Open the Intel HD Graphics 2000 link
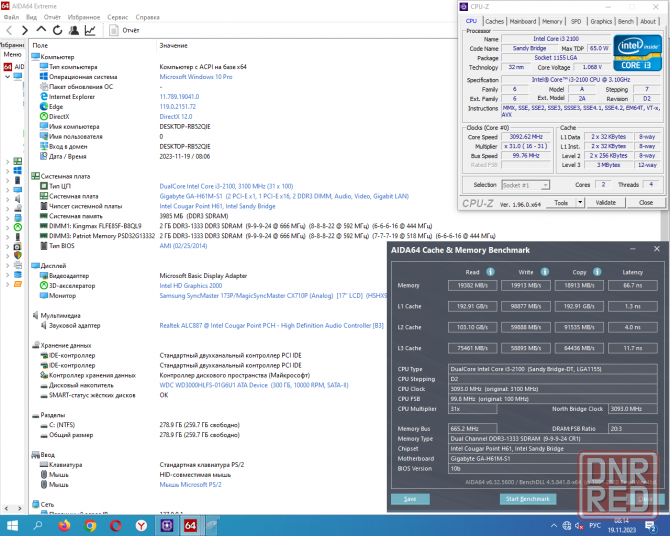The image size is (670, 536). coord(191,286)
